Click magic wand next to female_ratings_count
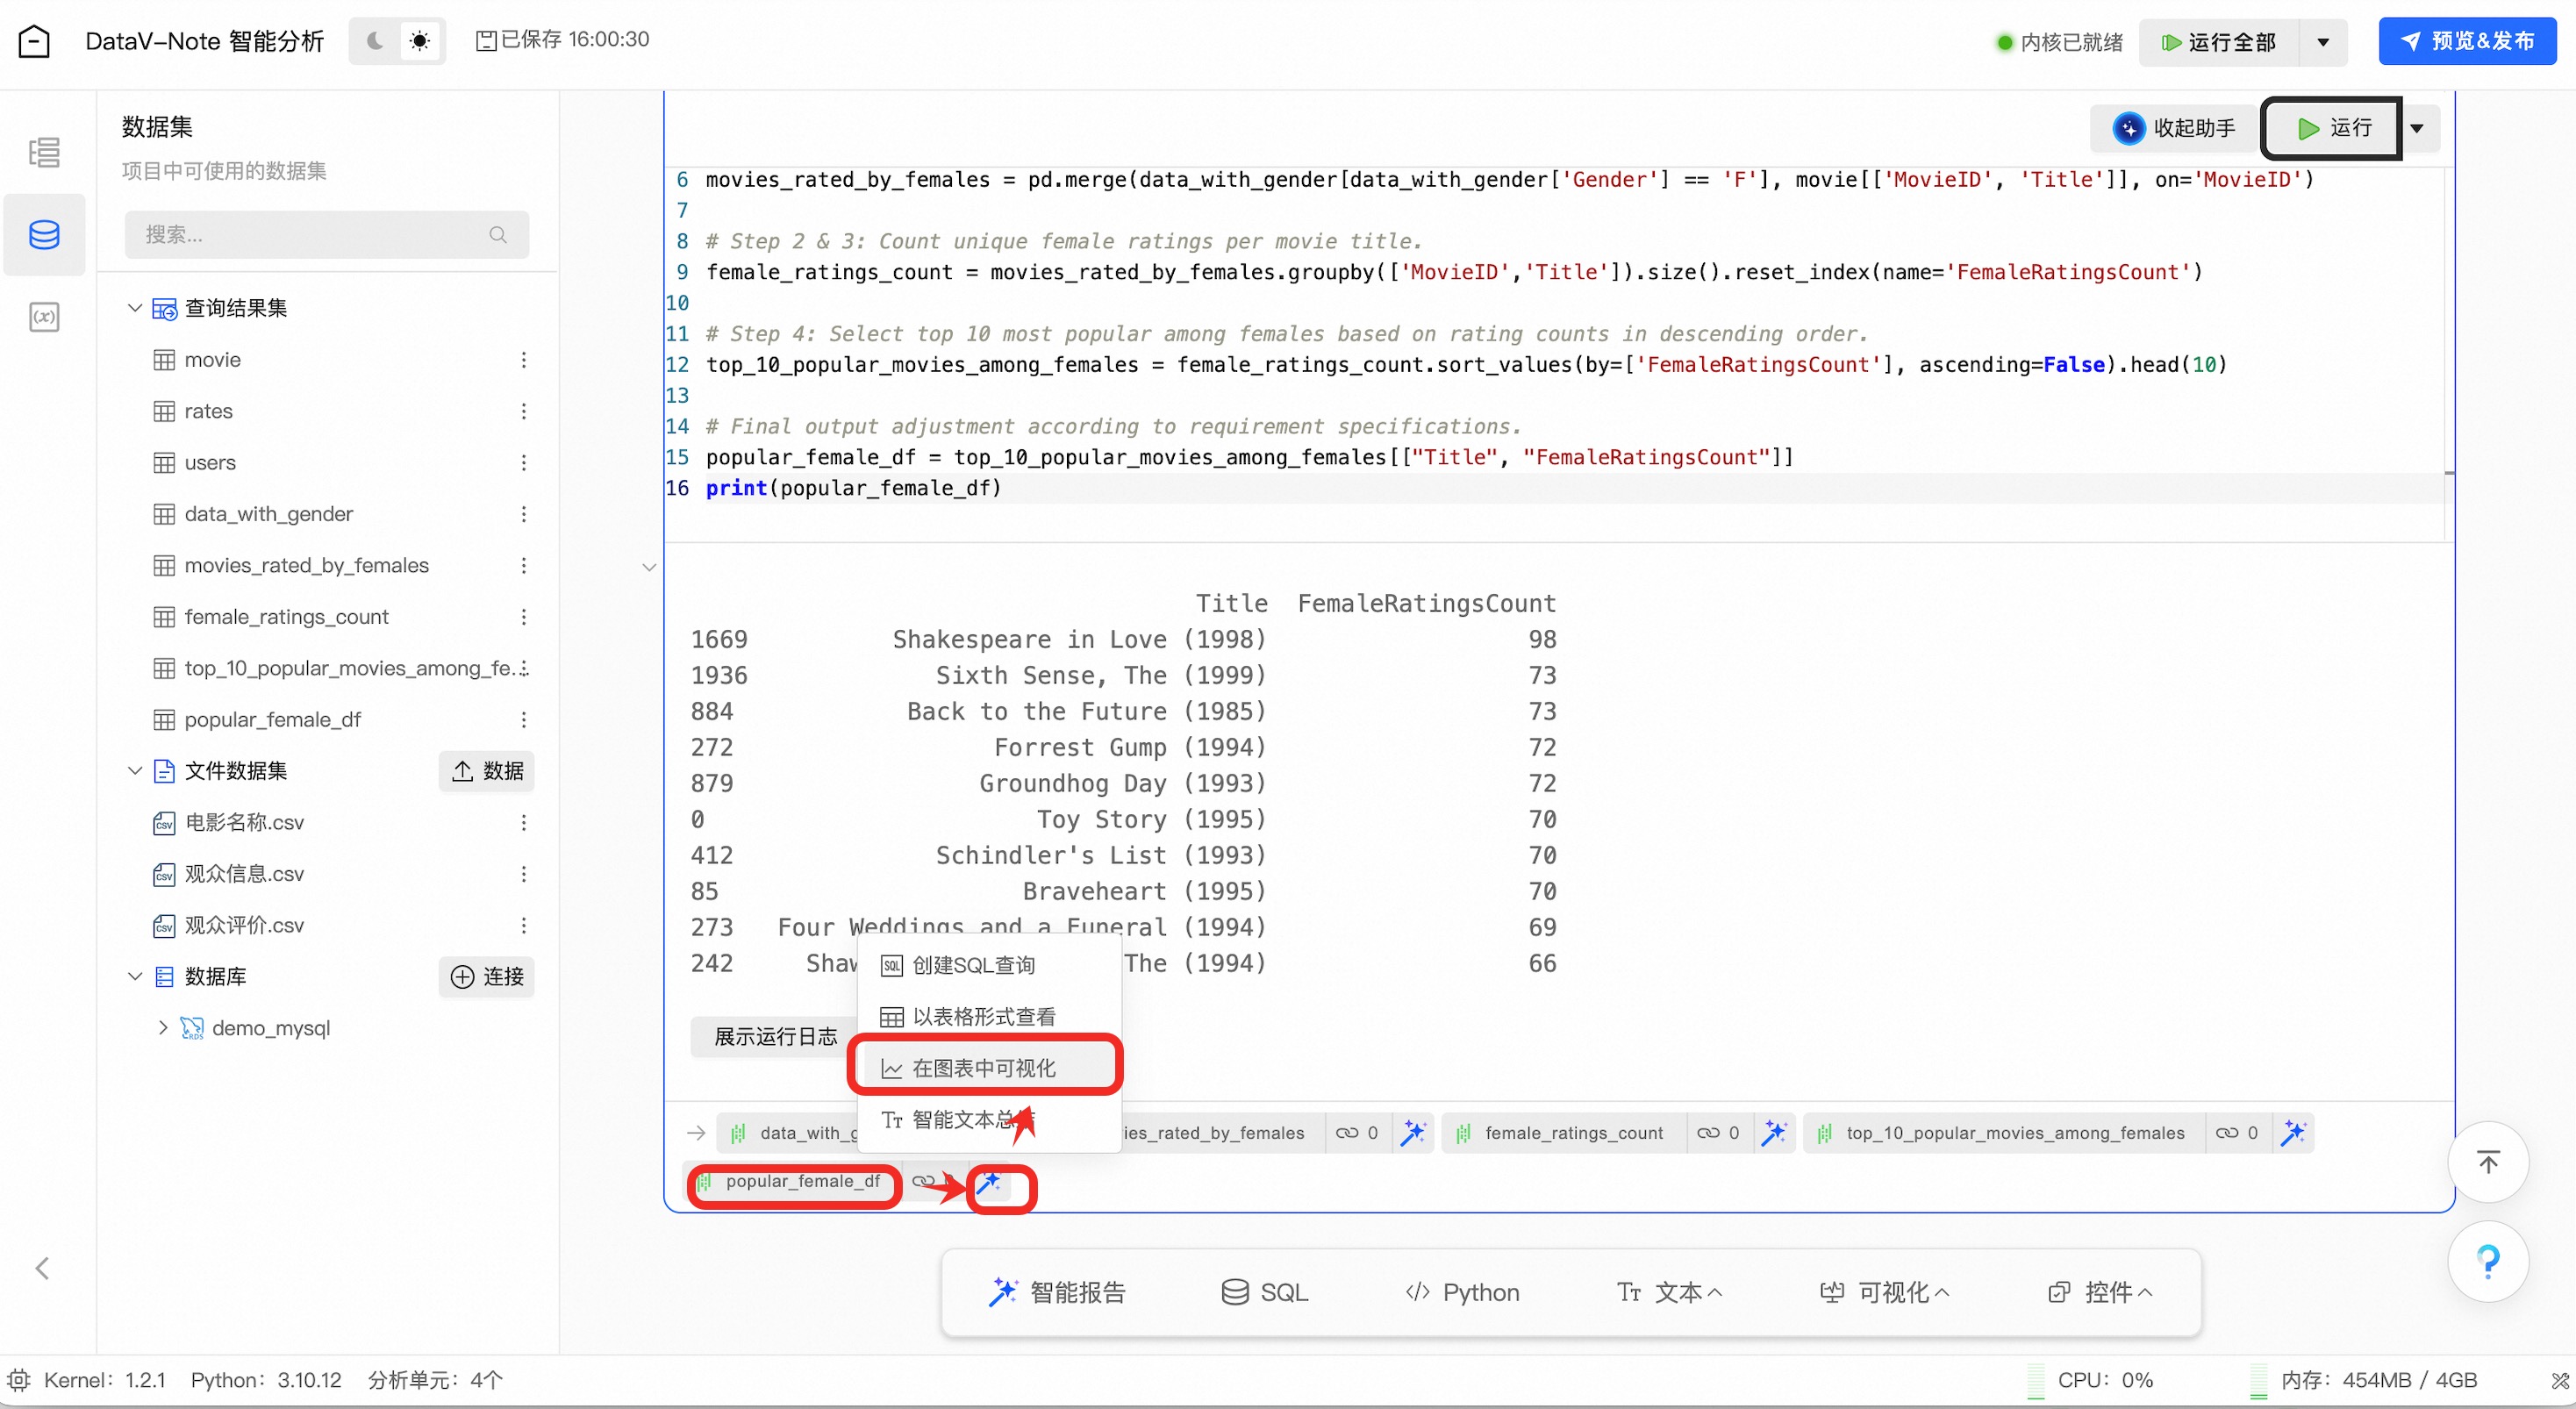The width and height of the screenshot is (2576, 1409). coord(1773,1132)
